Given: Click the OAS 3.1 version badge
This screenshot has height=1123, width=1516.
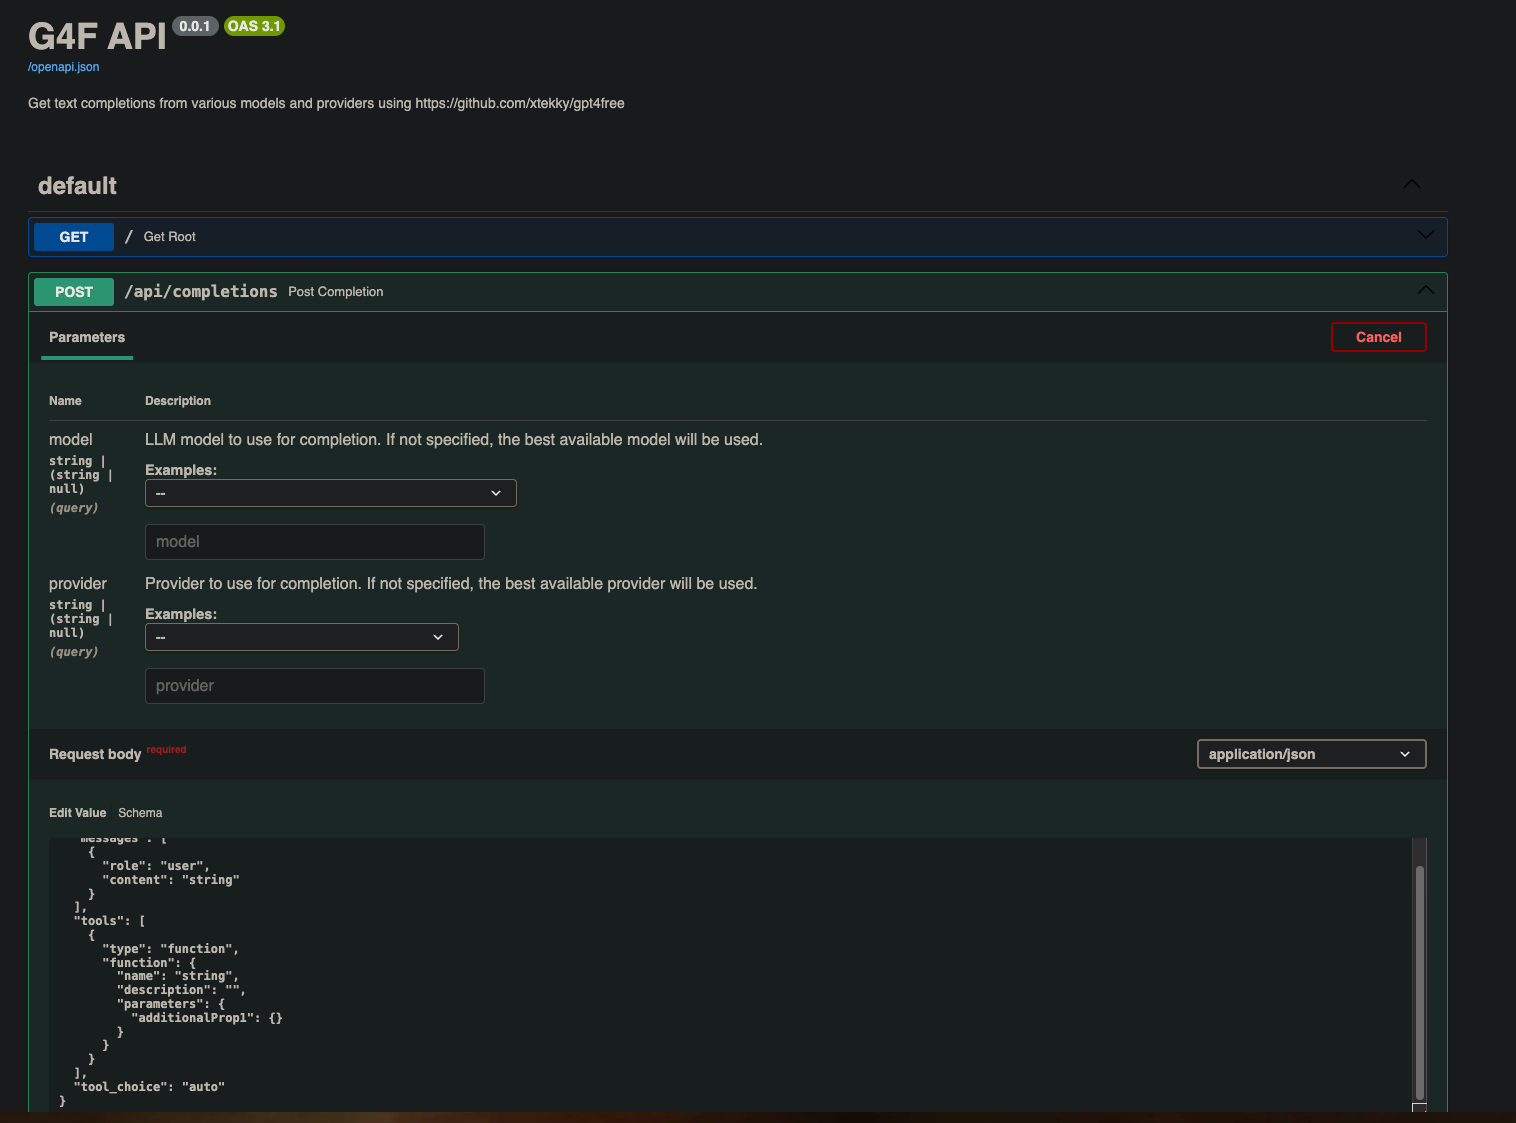Looking at the screenshot, I should (x=254, y=26).
